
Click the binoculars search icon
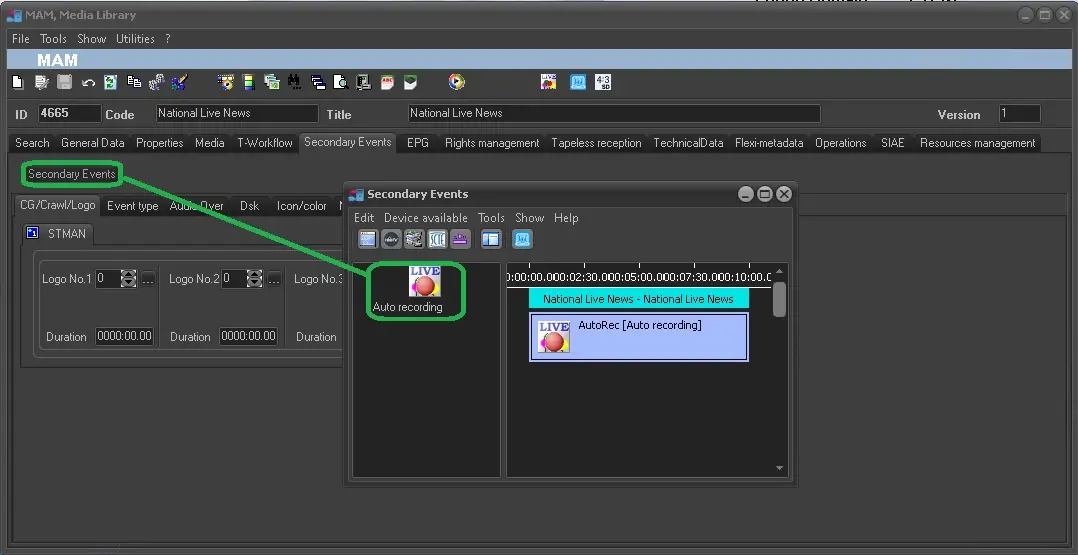(294, 83)
